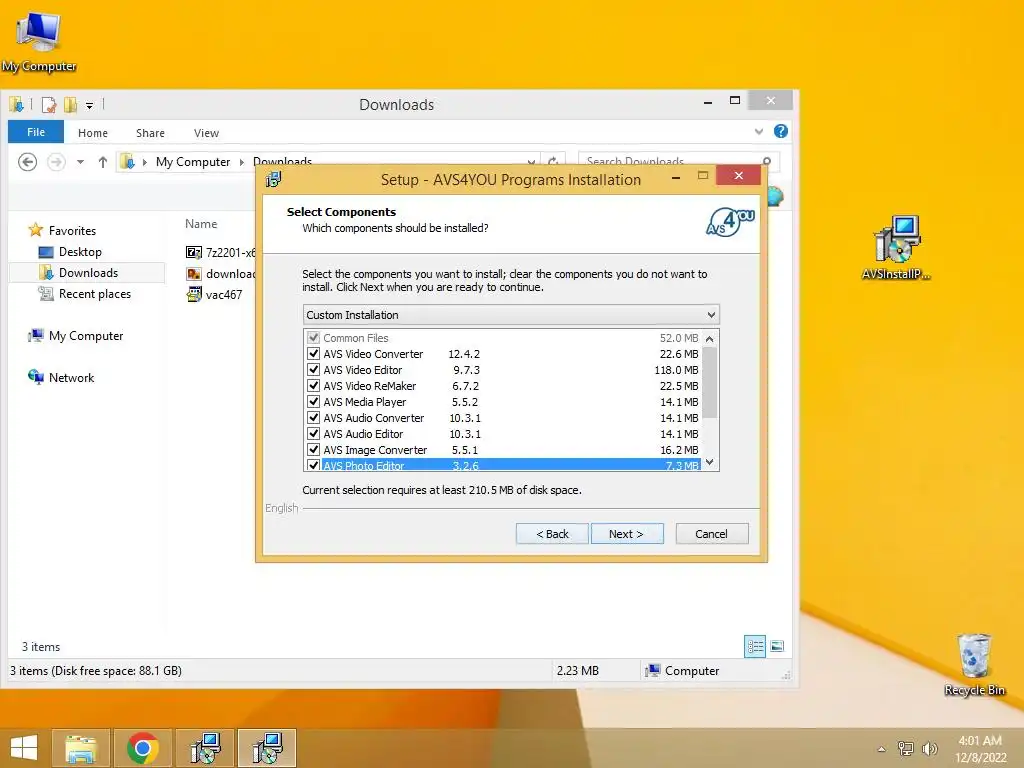Click taskbar clock showing 4:01 AM

980,749
